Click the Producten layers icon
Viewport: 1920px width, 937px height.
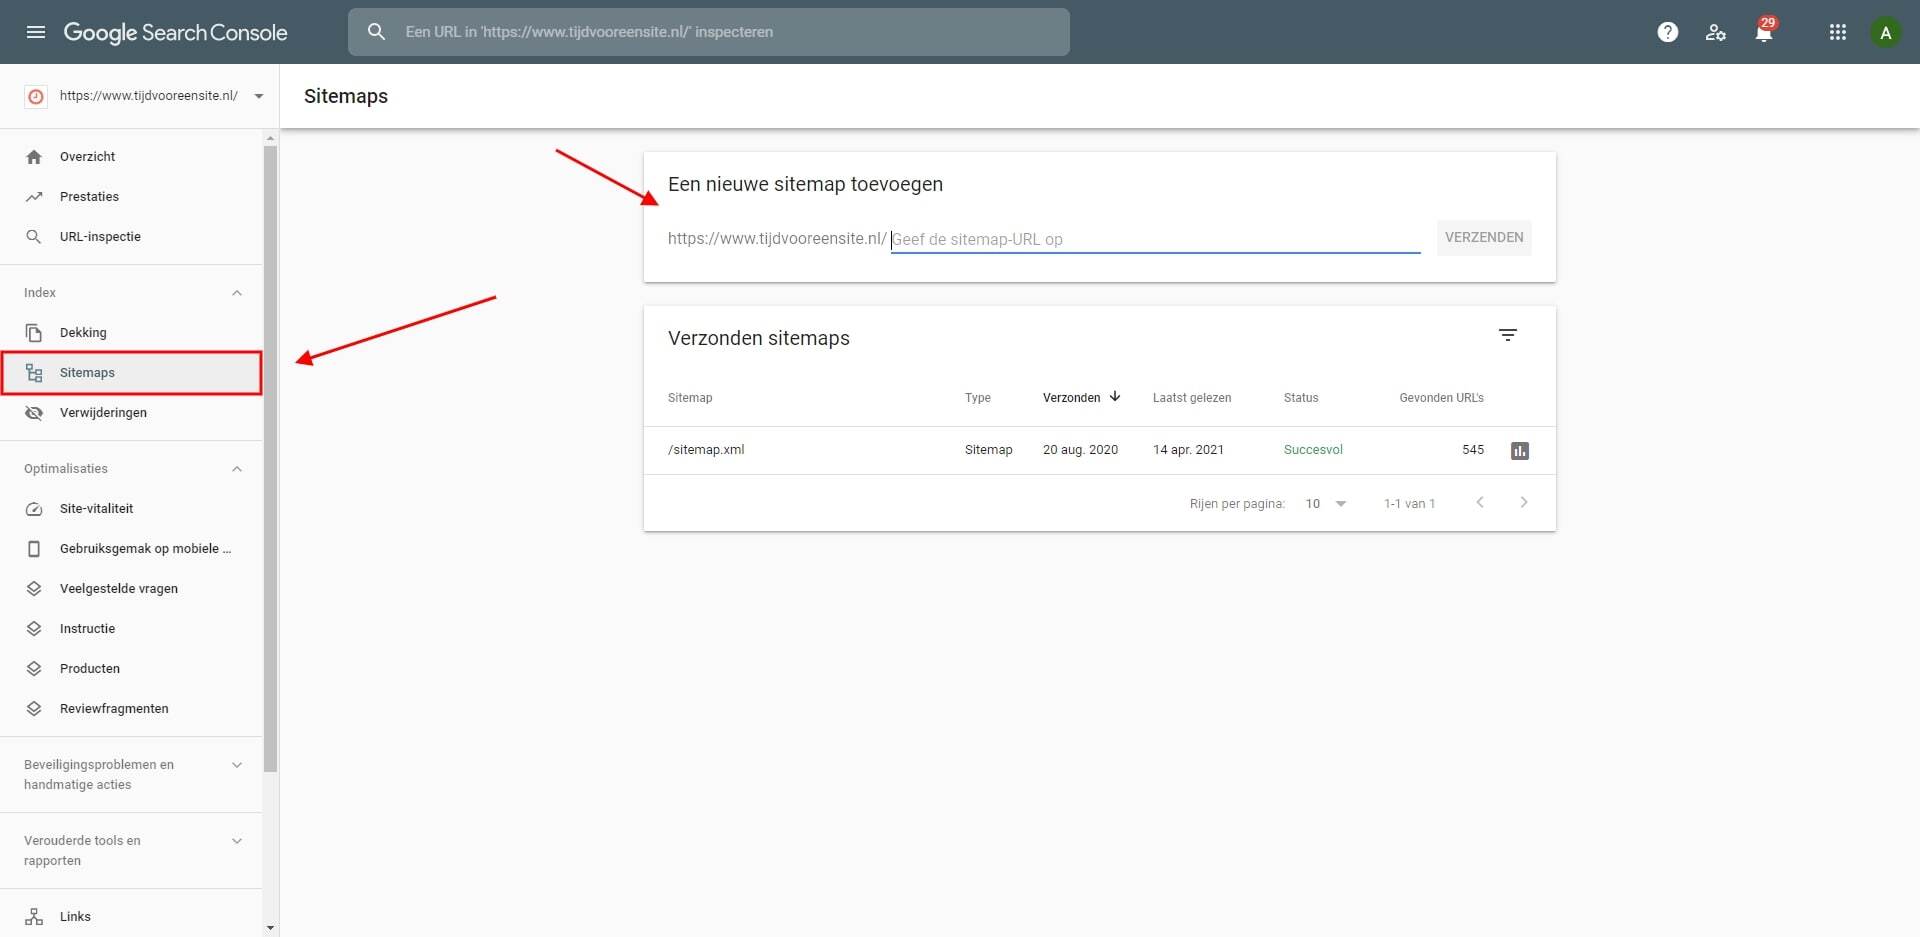[34, 669]
